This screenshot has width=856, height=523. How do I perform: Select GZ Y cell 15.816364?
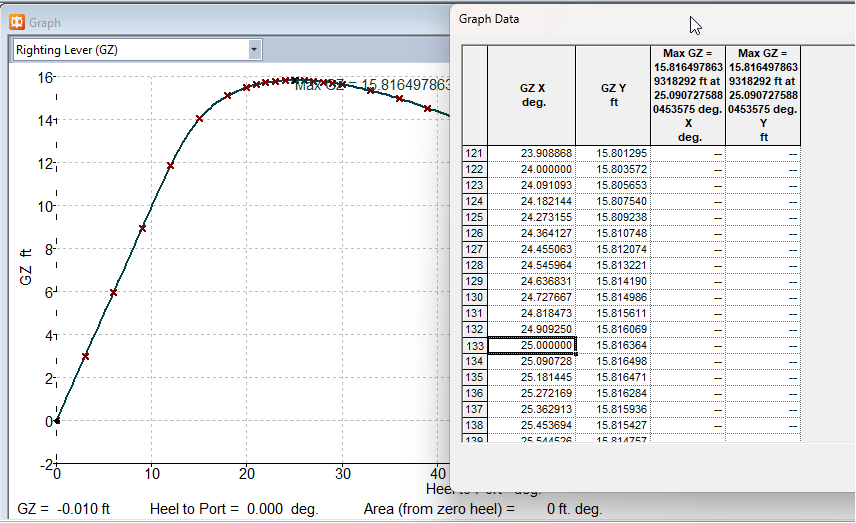pyautogui.click(x=613, y=346)
